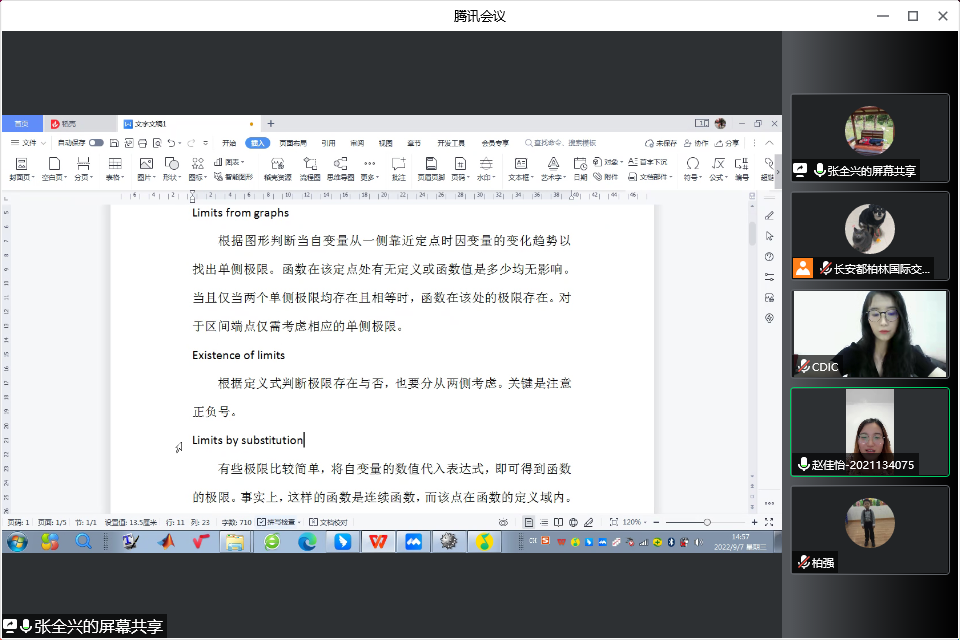
Task: Insert a formula (公式)
Action: tap(717, 168)
